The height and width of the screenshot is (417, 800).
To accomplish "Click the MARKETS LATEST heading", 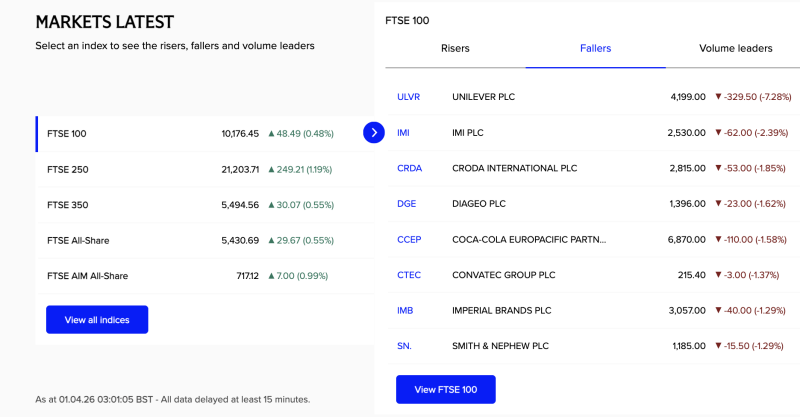I will pyautogui.click(x=105, y=22).
